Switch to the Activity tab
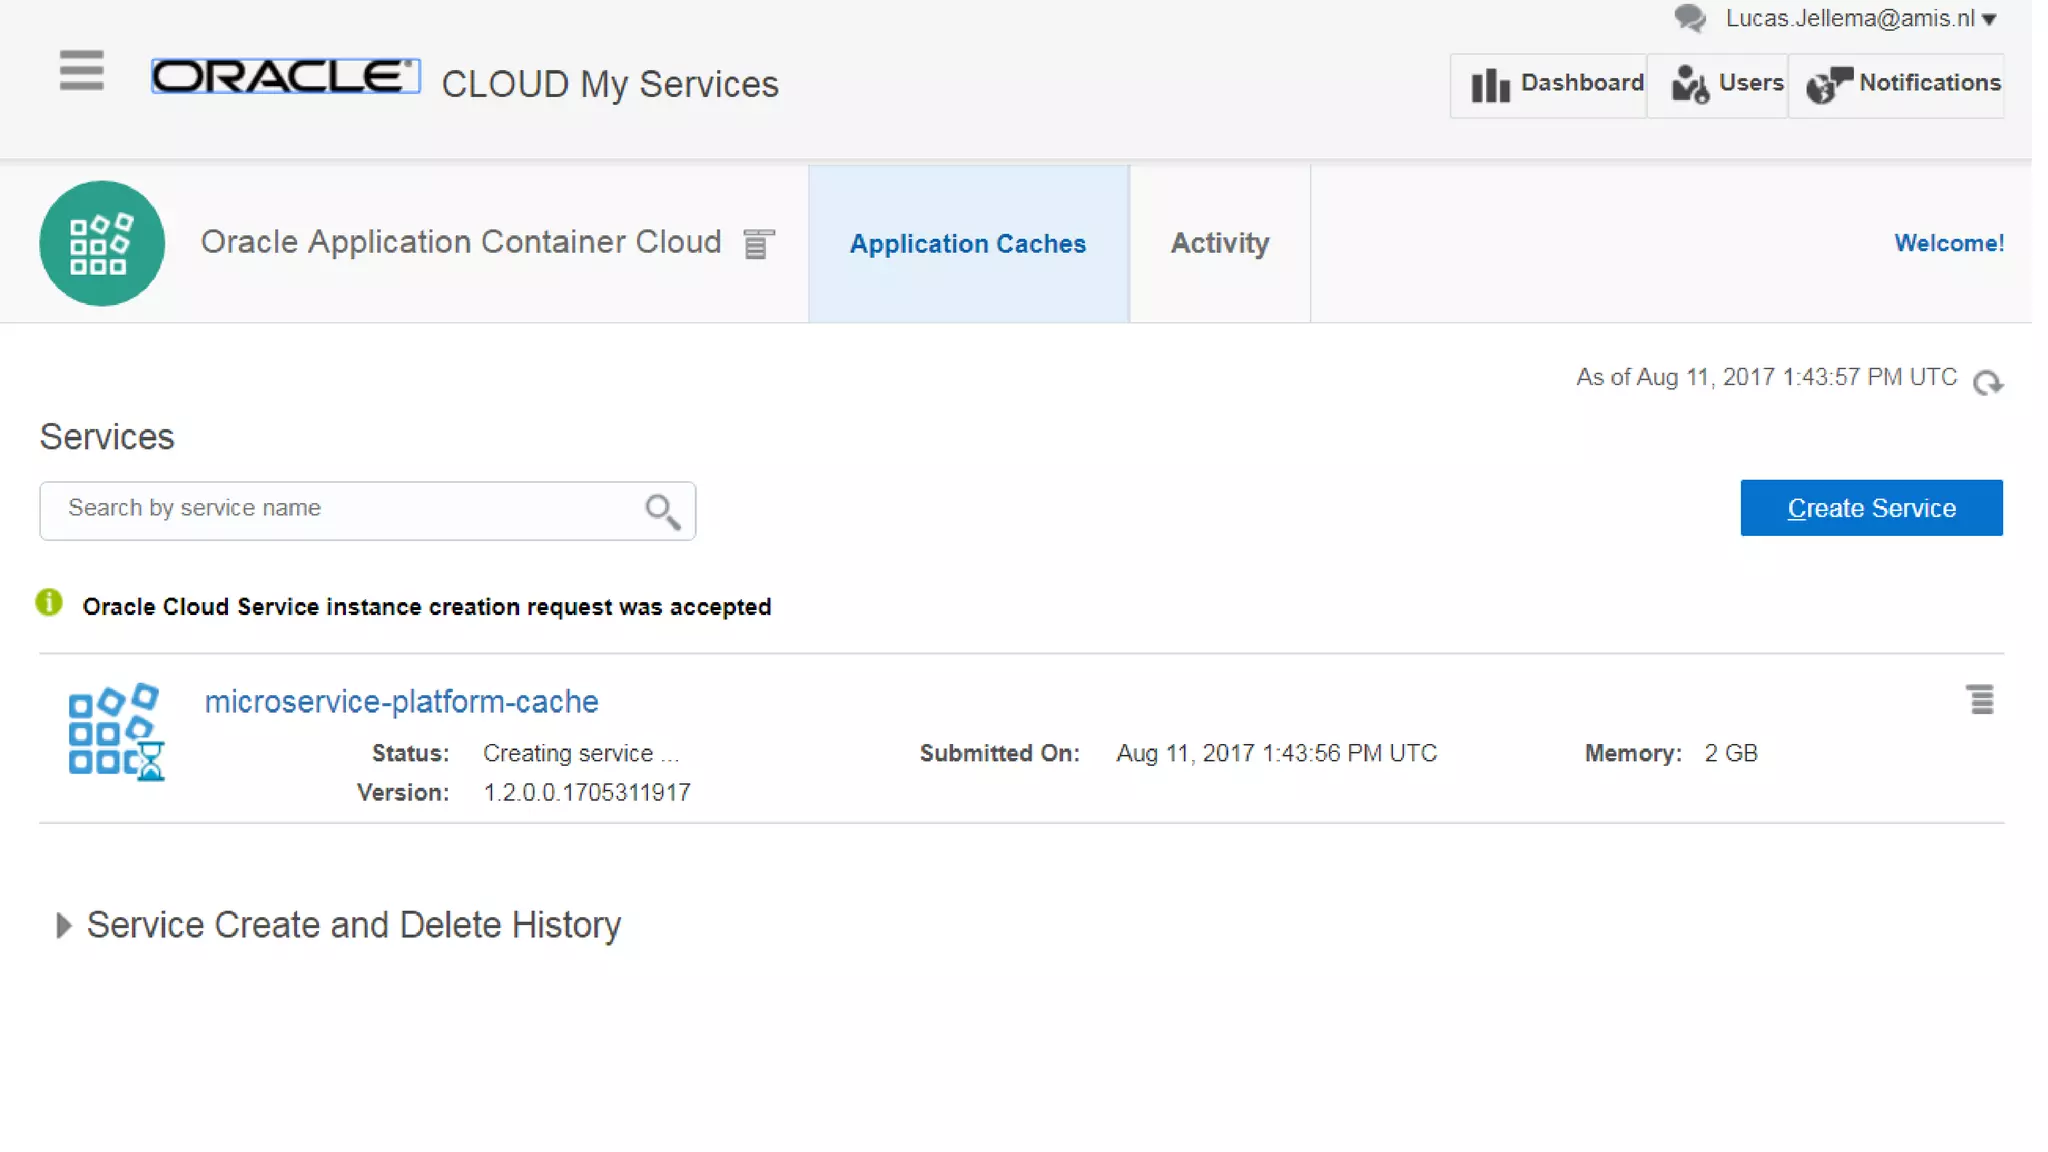 pos(1219,243)
